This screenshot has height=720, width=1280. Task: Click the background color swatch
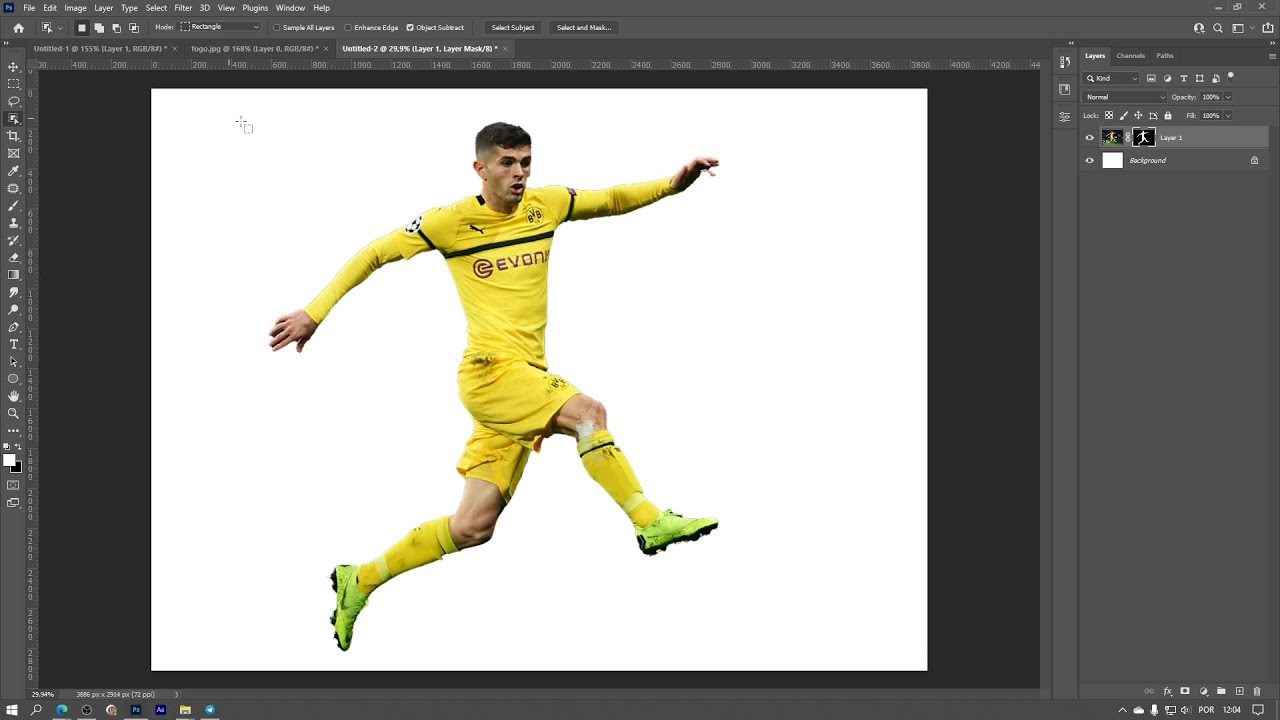click(17, 467)
